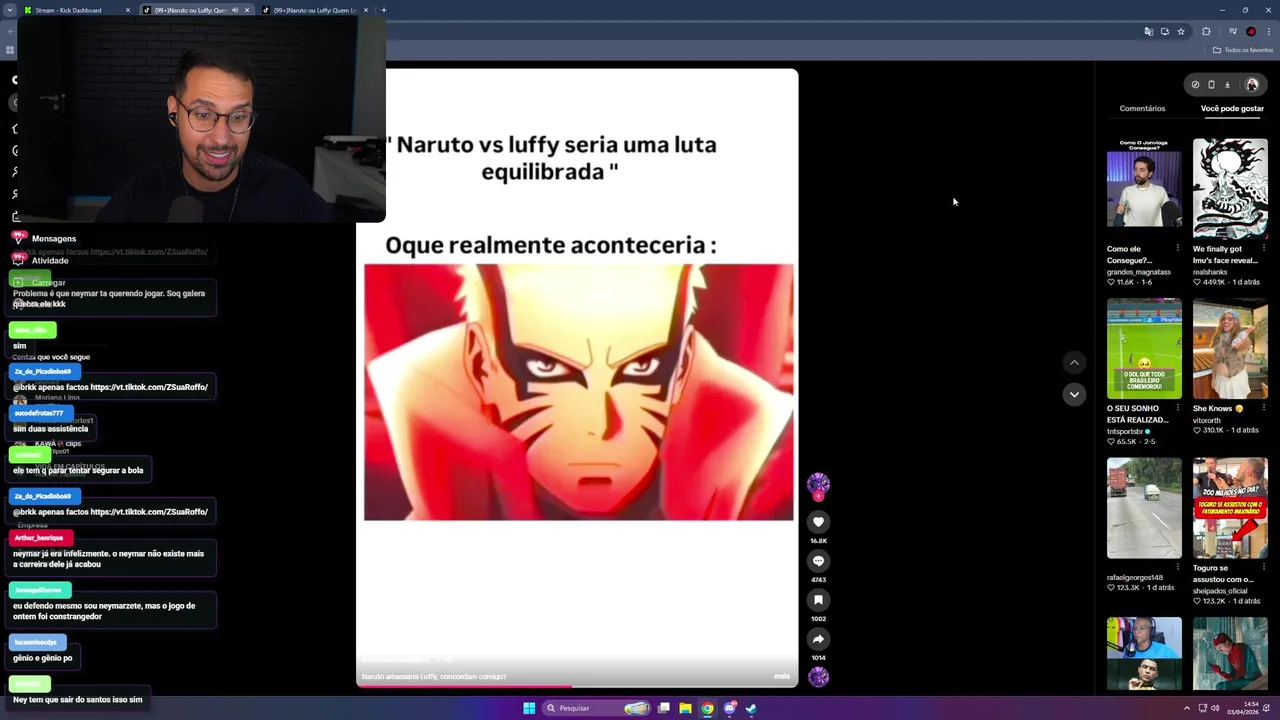The width and height of the screenshot is (1280, 720).
Task: Open more options for Toguro video
Action: [1264, 568]
